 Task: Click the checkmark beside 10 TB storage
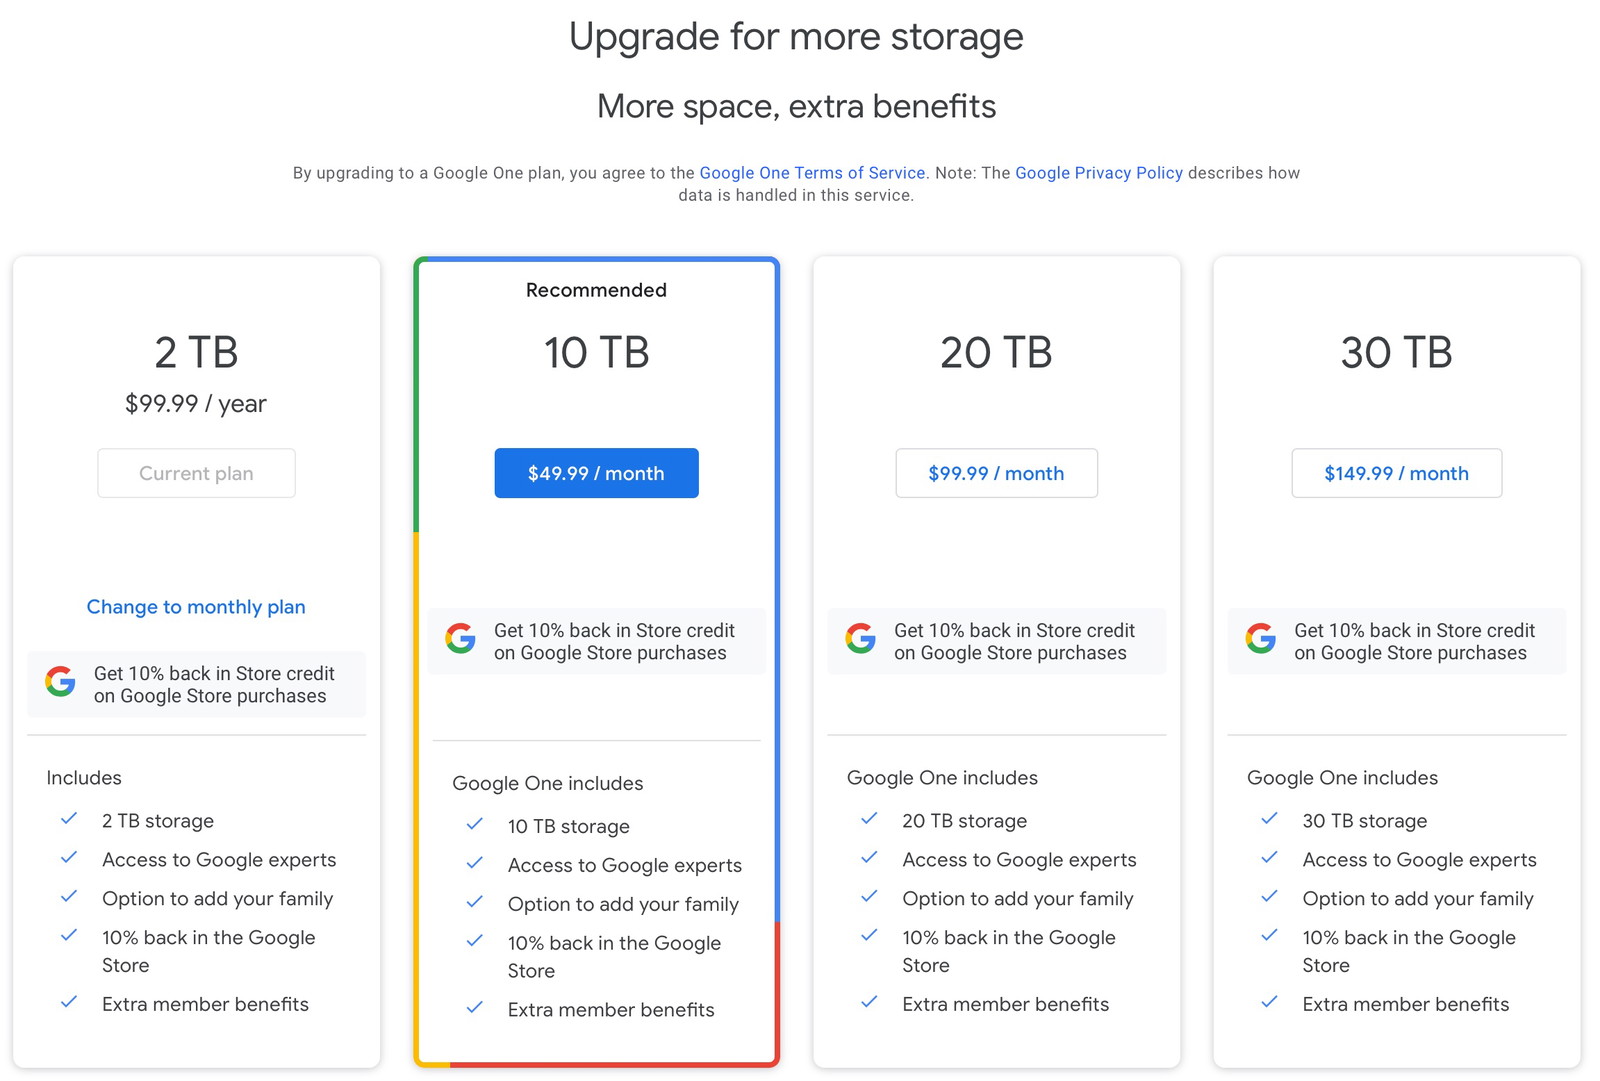coord(473,824)
